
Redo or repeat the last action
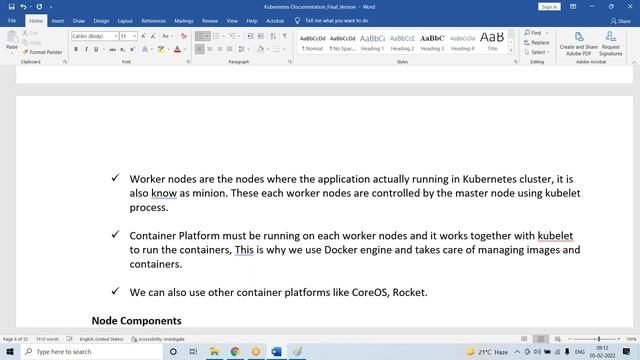39,7
